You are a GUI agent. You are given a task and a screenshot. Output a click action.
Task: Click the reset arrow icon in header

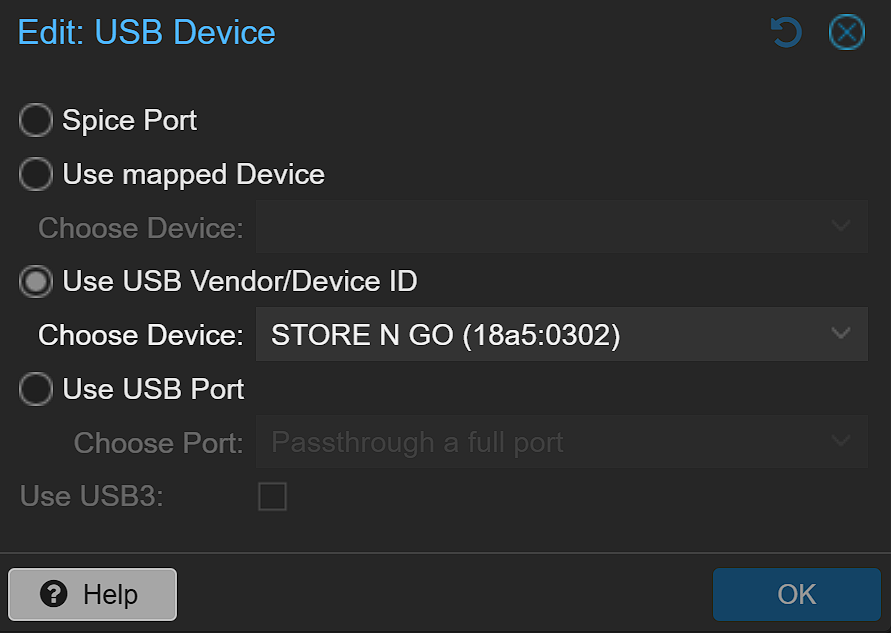(x=786, y=33)
